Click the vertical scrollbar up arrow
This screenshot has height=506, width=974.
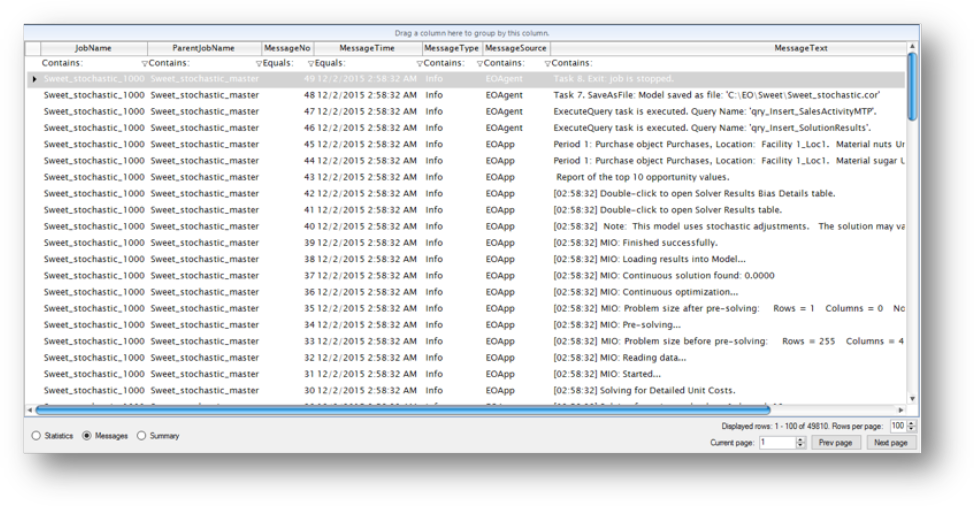912,47
